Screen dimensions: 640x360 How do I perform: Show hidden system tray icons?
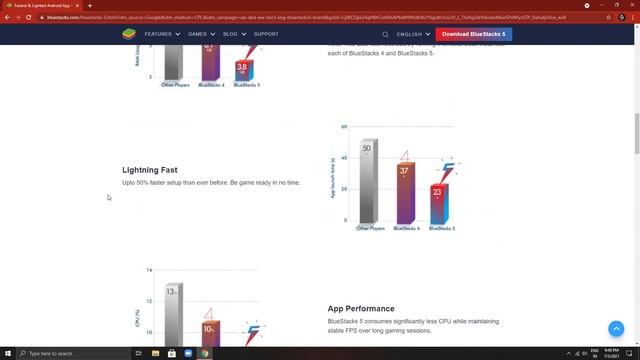pos(569,353)
